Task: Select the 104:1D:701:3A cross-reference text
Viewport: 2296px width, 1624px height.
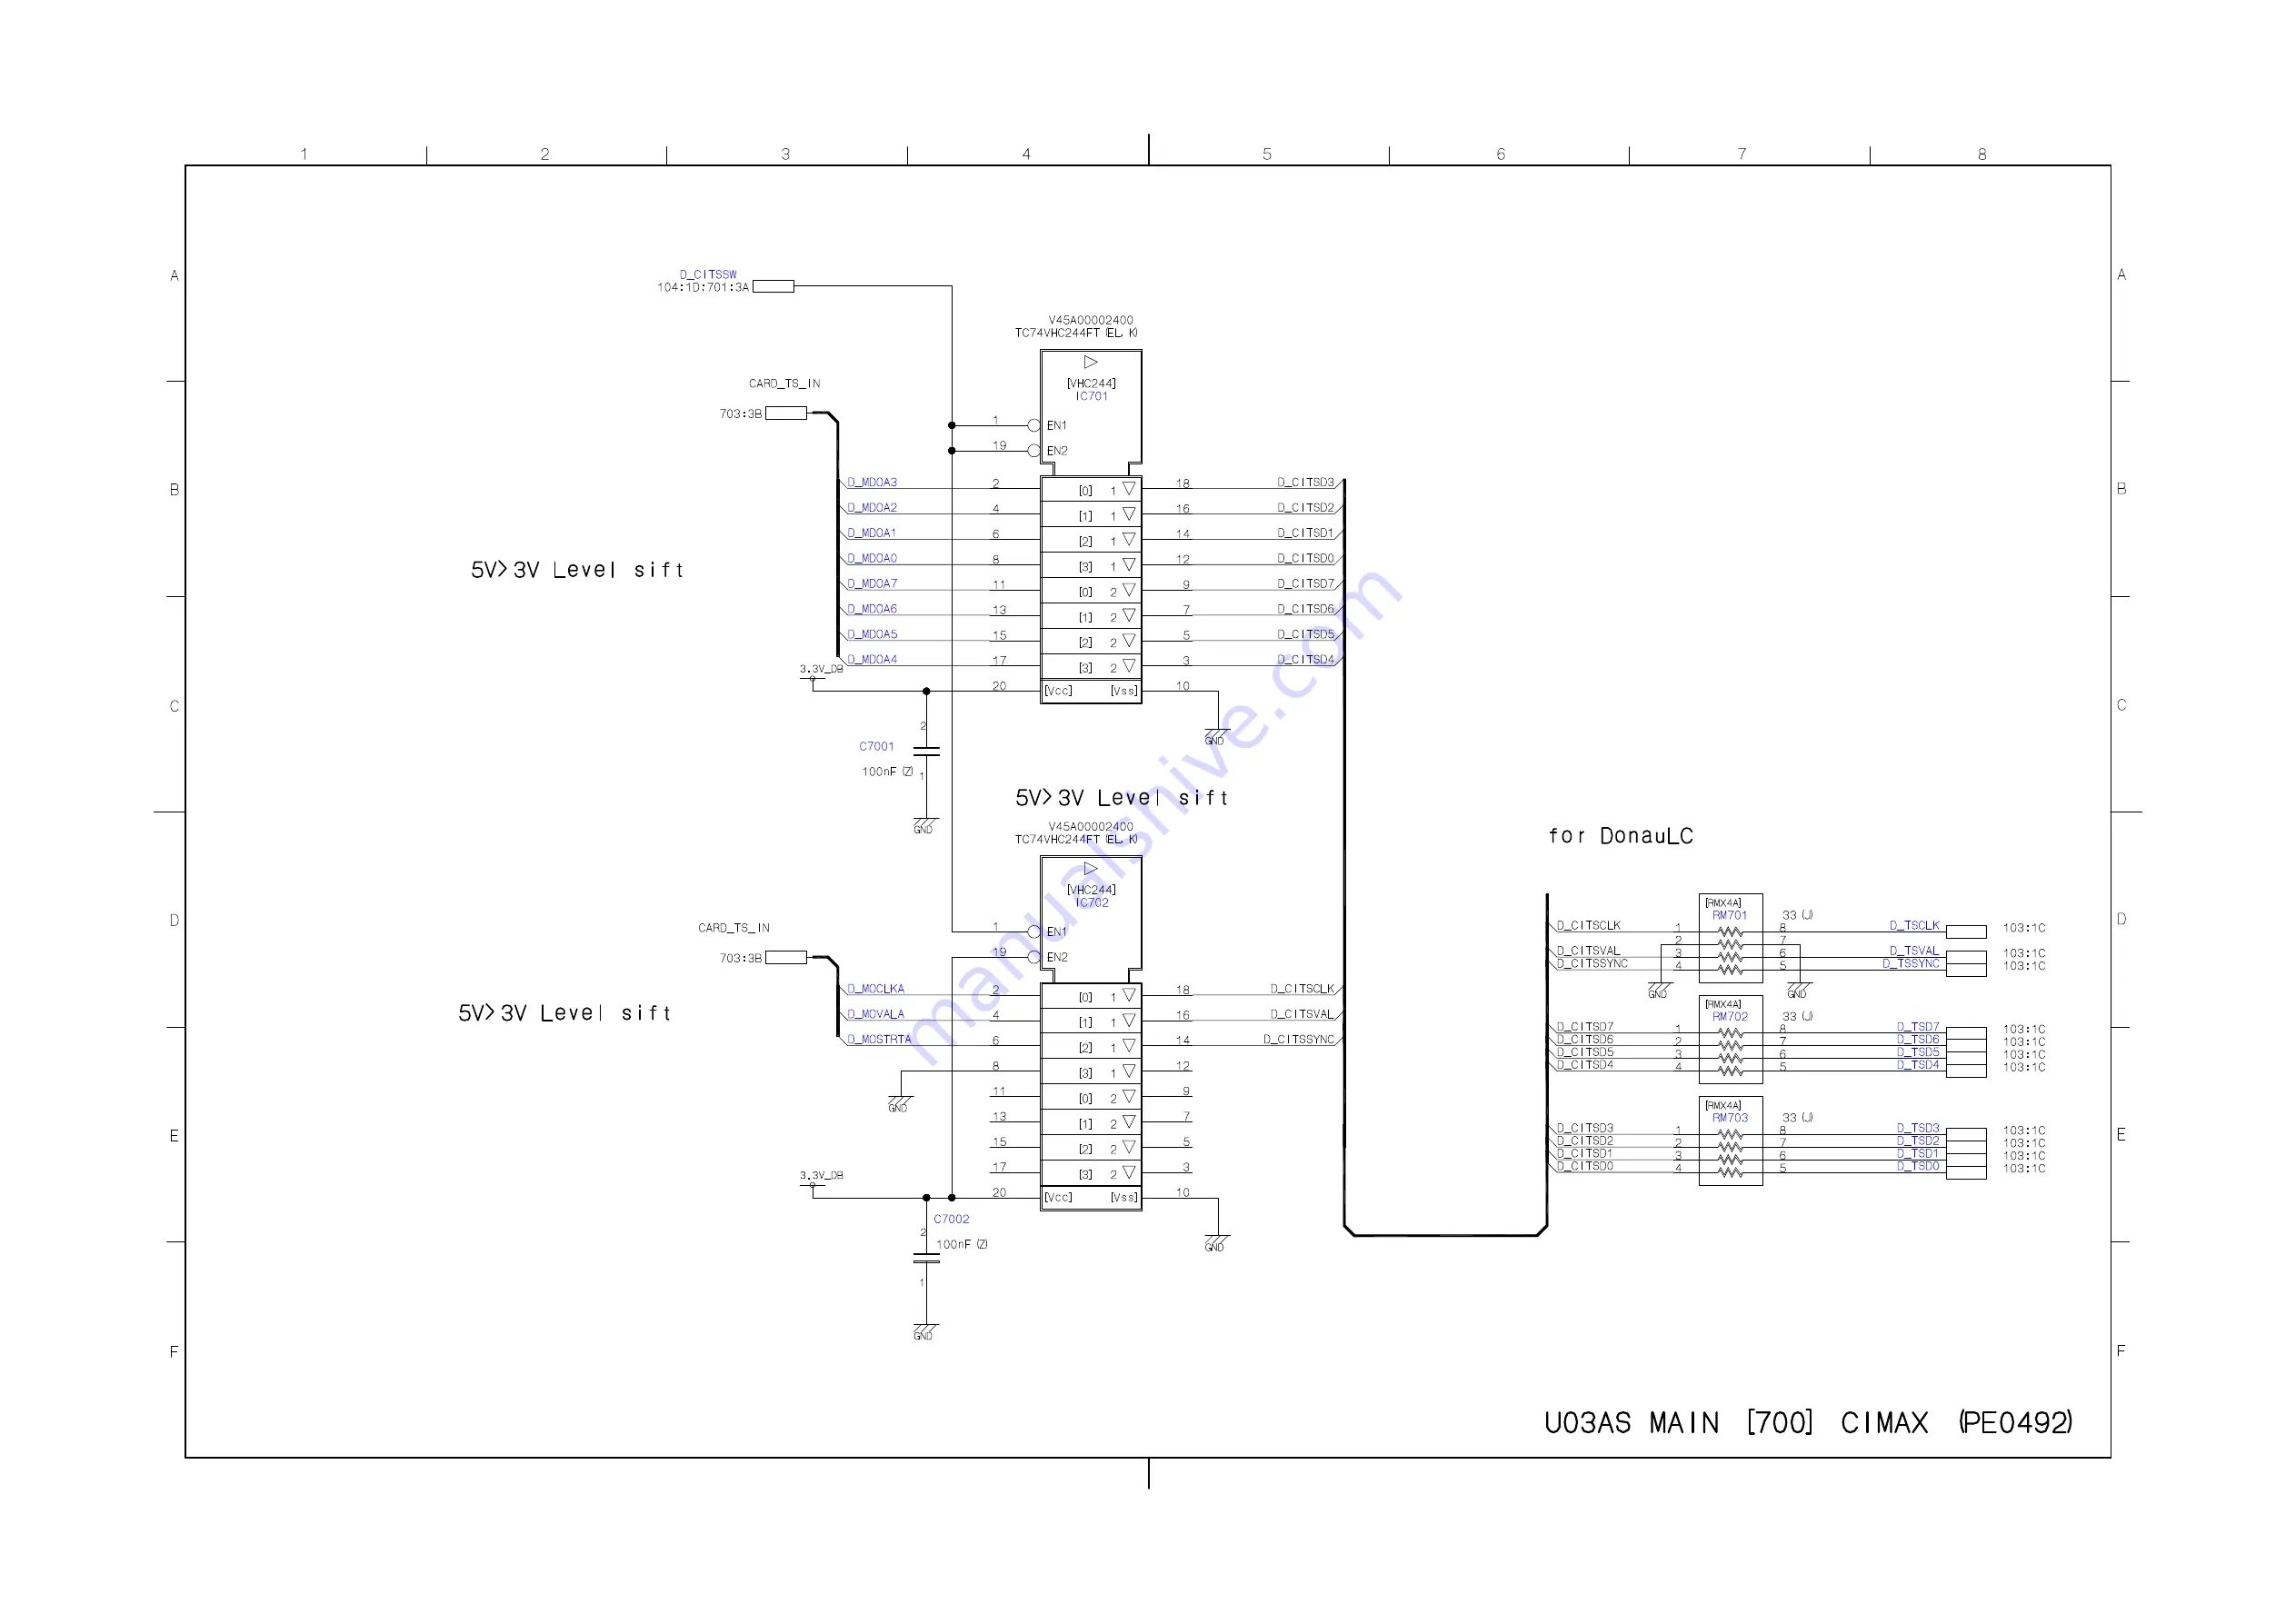Action: coord(702,287)
